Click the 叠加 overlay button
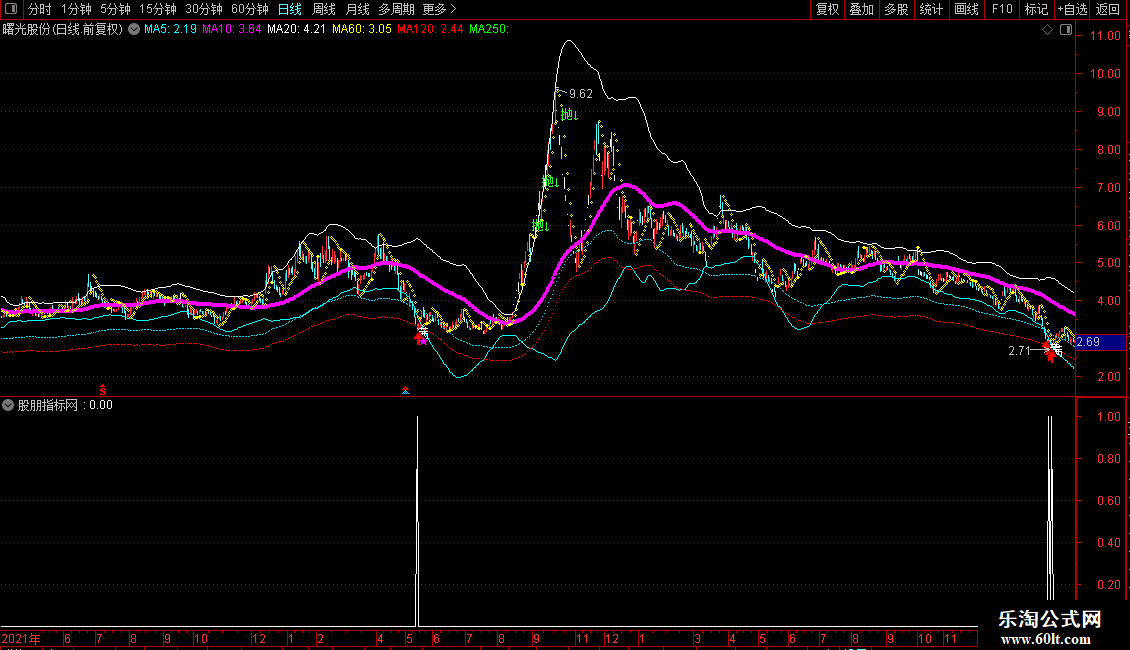 (x=861, y=9)
